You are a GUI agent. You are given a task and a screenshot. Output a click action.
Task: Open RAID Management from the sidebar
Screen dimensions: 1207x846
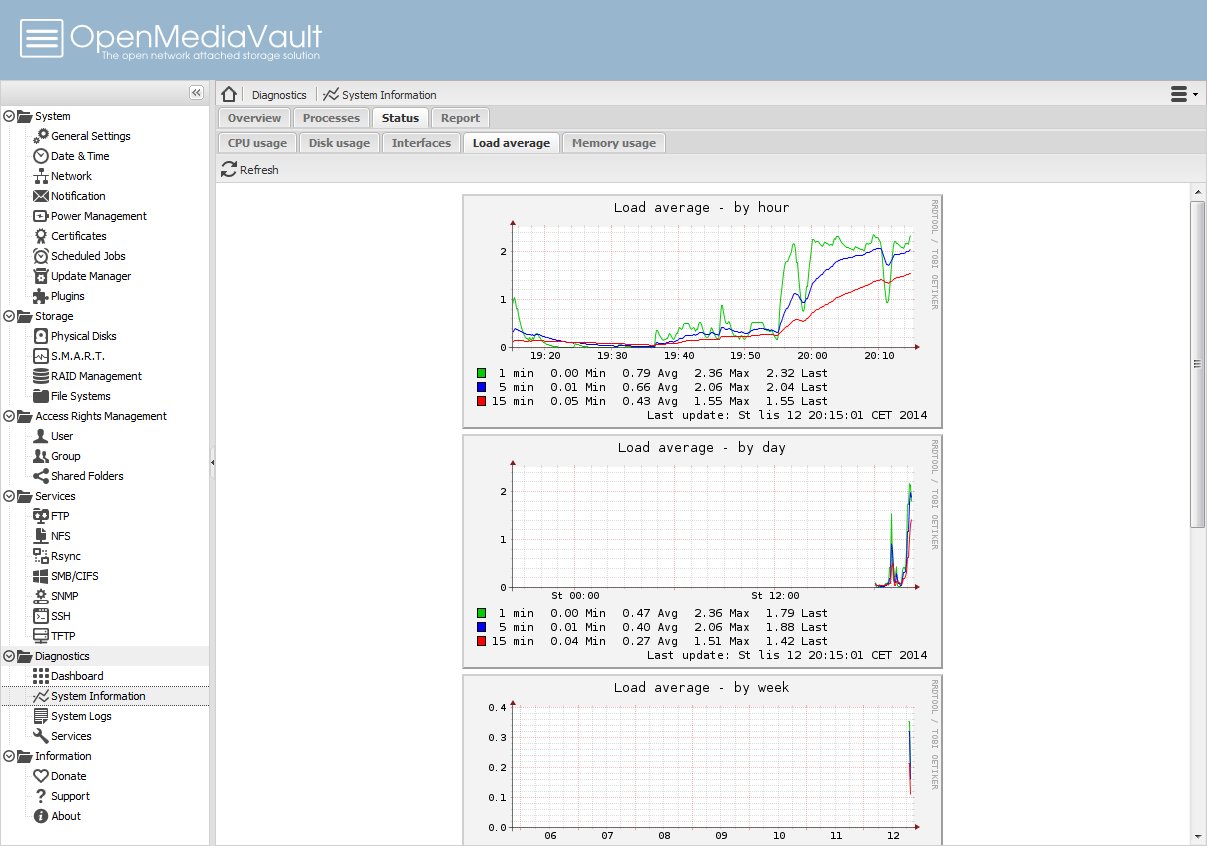pos(96,376)
